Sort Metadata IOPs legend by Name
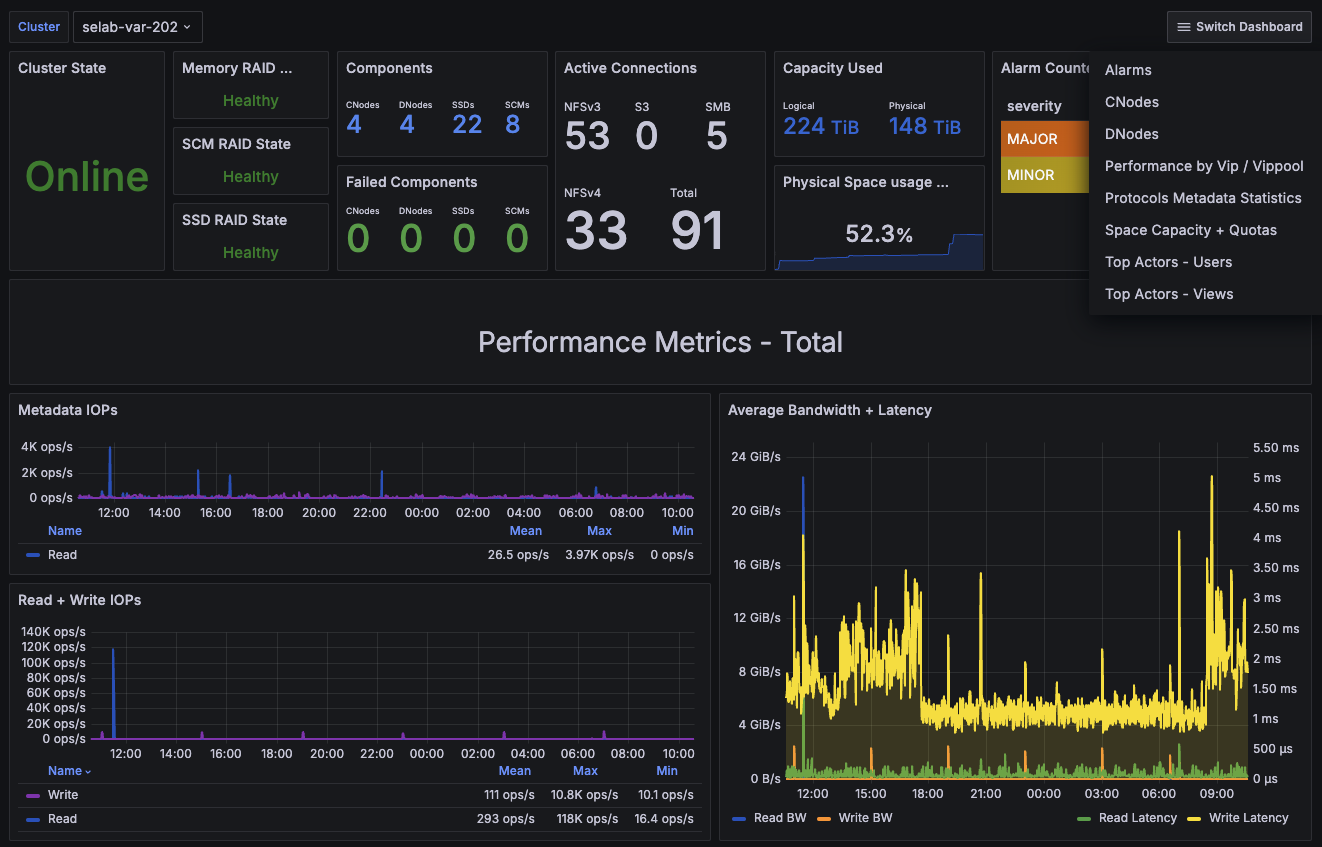 65,531
